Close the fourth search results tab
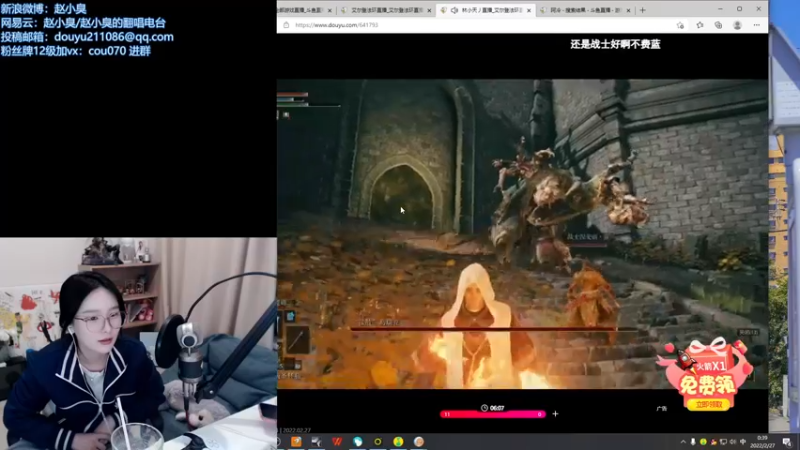Viewport: 800px width, 450px height. [x=629, y=10]
